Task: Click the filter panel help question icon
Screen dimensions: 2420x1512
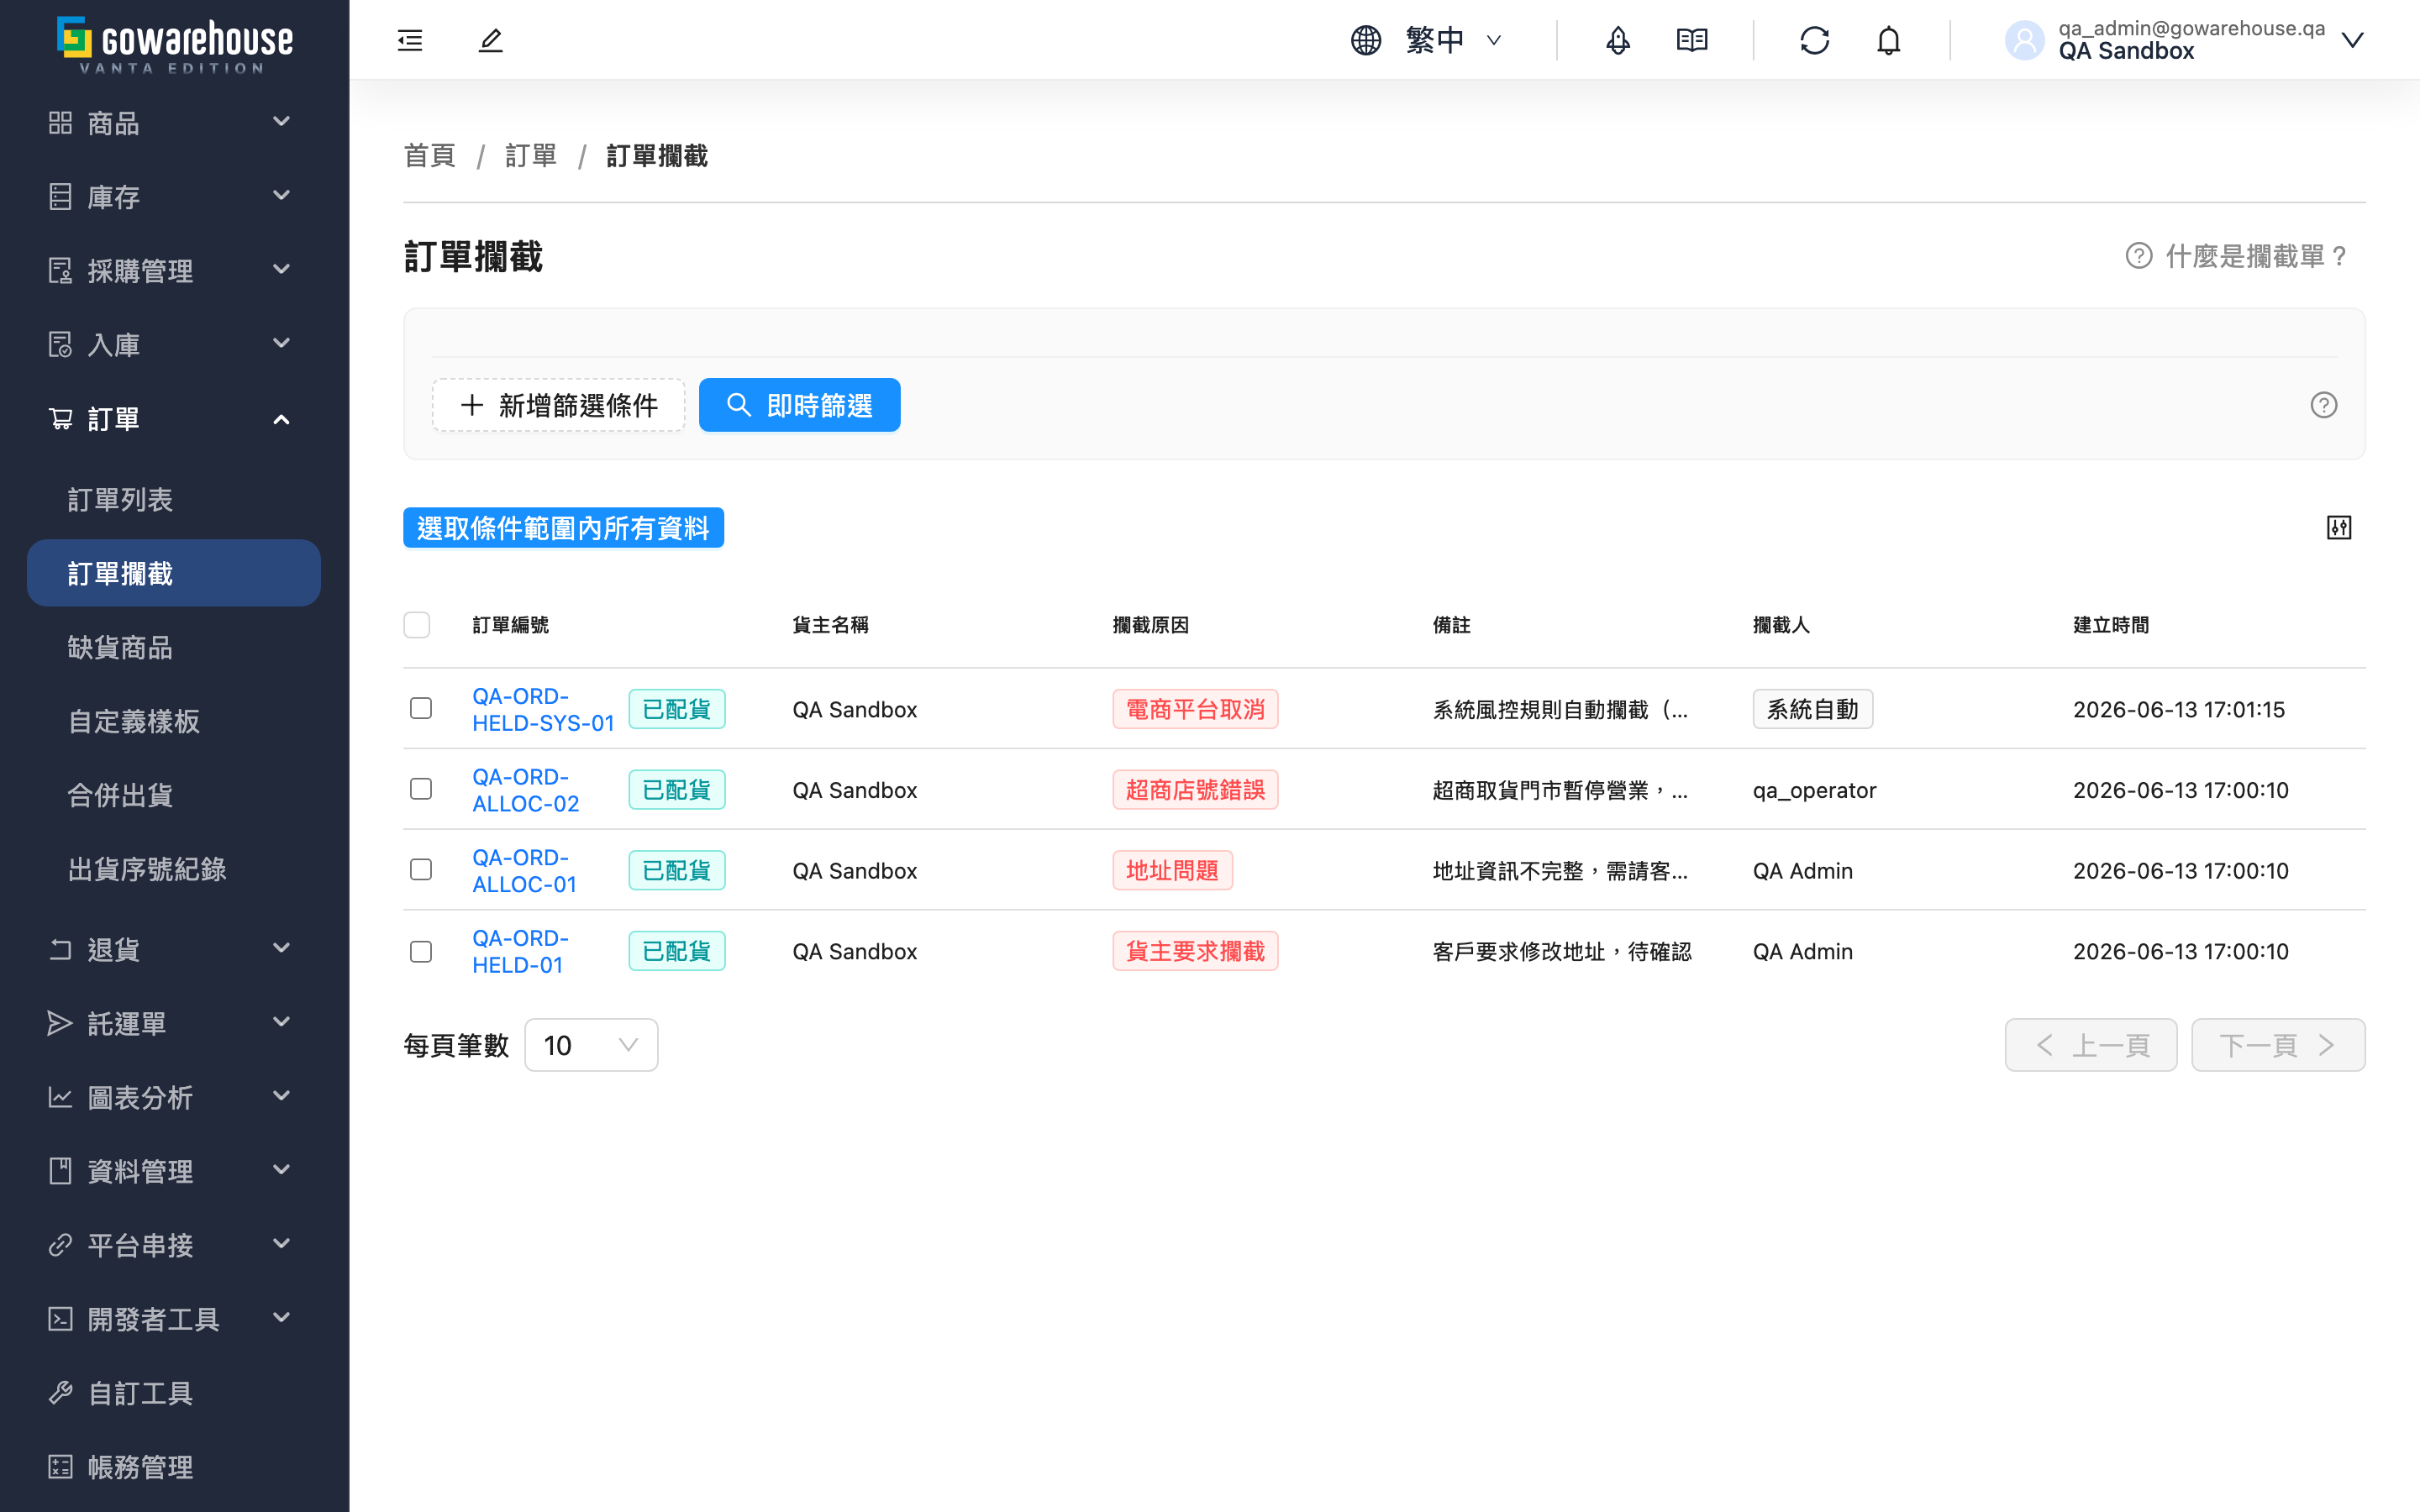Action: pos(2323,405)
